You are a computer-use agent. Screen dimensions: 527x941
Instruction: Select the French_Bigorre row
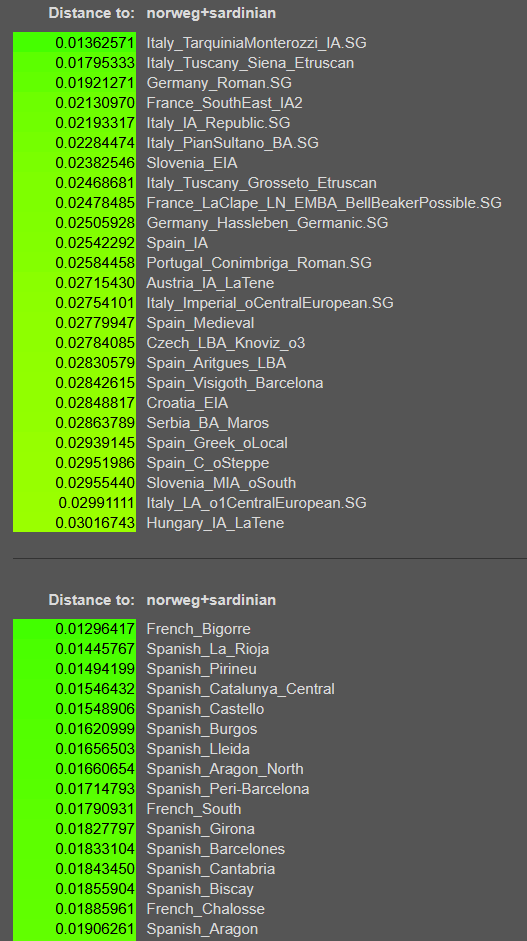pos(199,629)
